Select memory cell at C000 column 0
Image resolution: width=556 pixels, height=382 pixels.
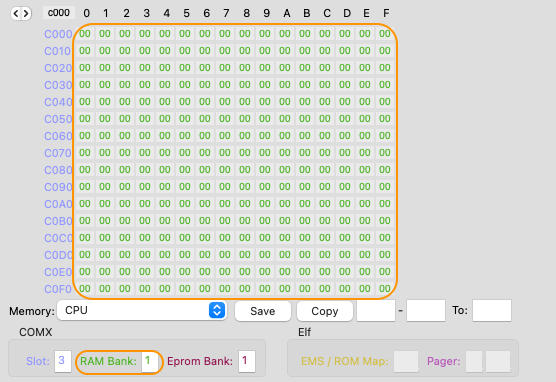tap(85, 34)
